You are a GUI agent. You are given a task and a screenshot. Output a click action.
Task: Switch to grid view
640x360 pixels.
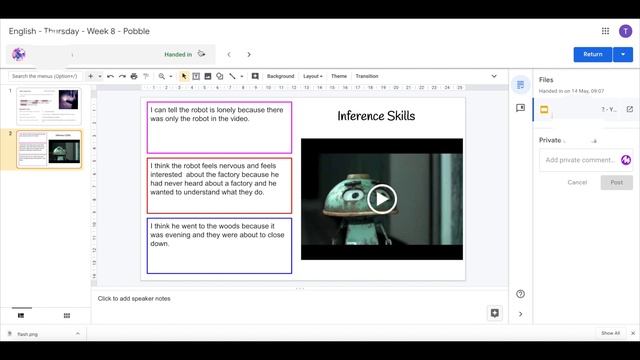(x=67, y=316)
